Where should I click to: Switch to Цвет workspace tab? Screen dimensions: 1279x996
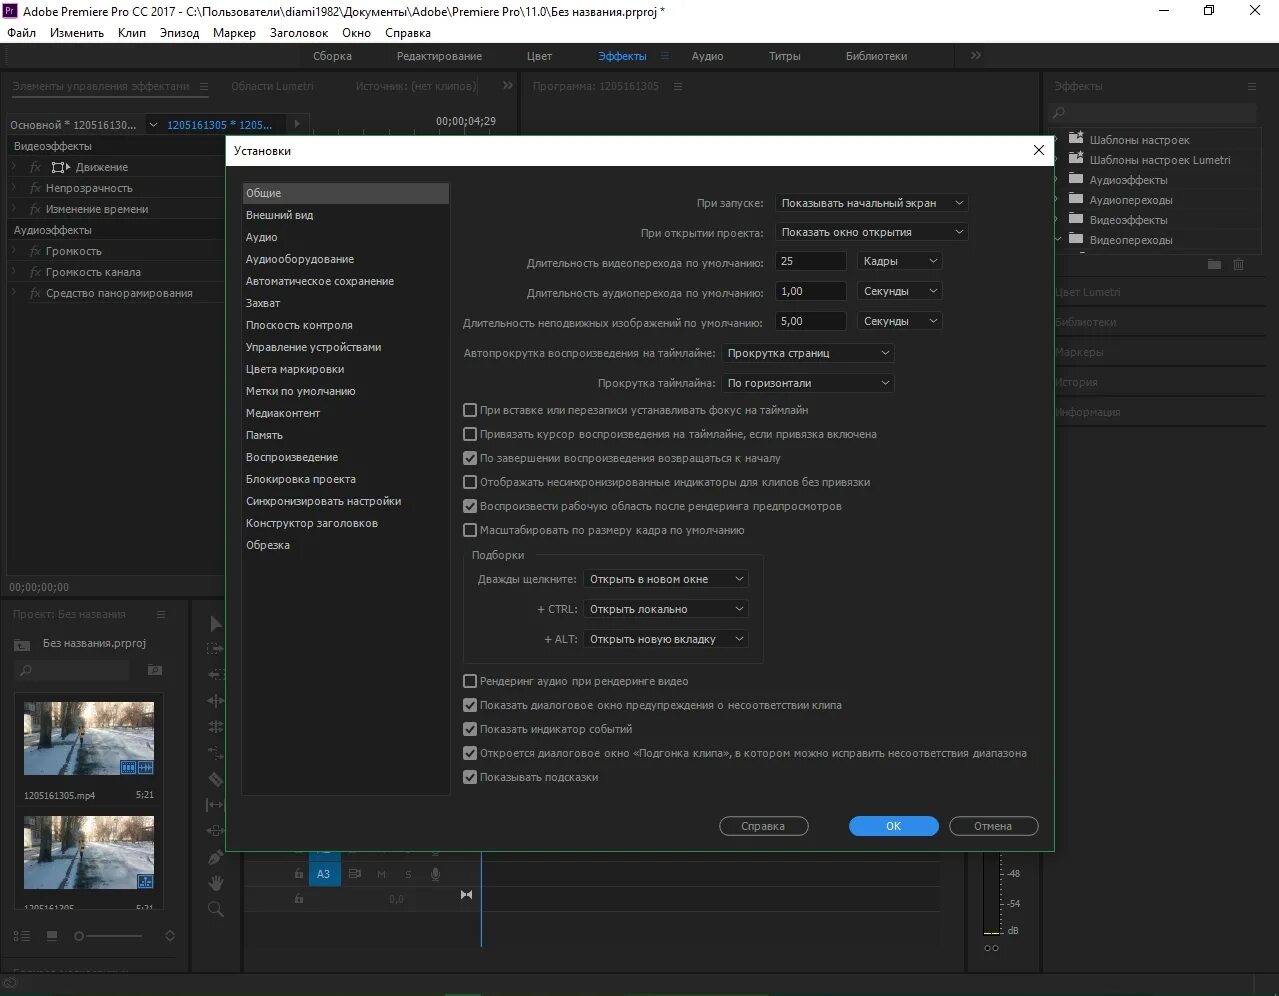(x=539, y=56)
